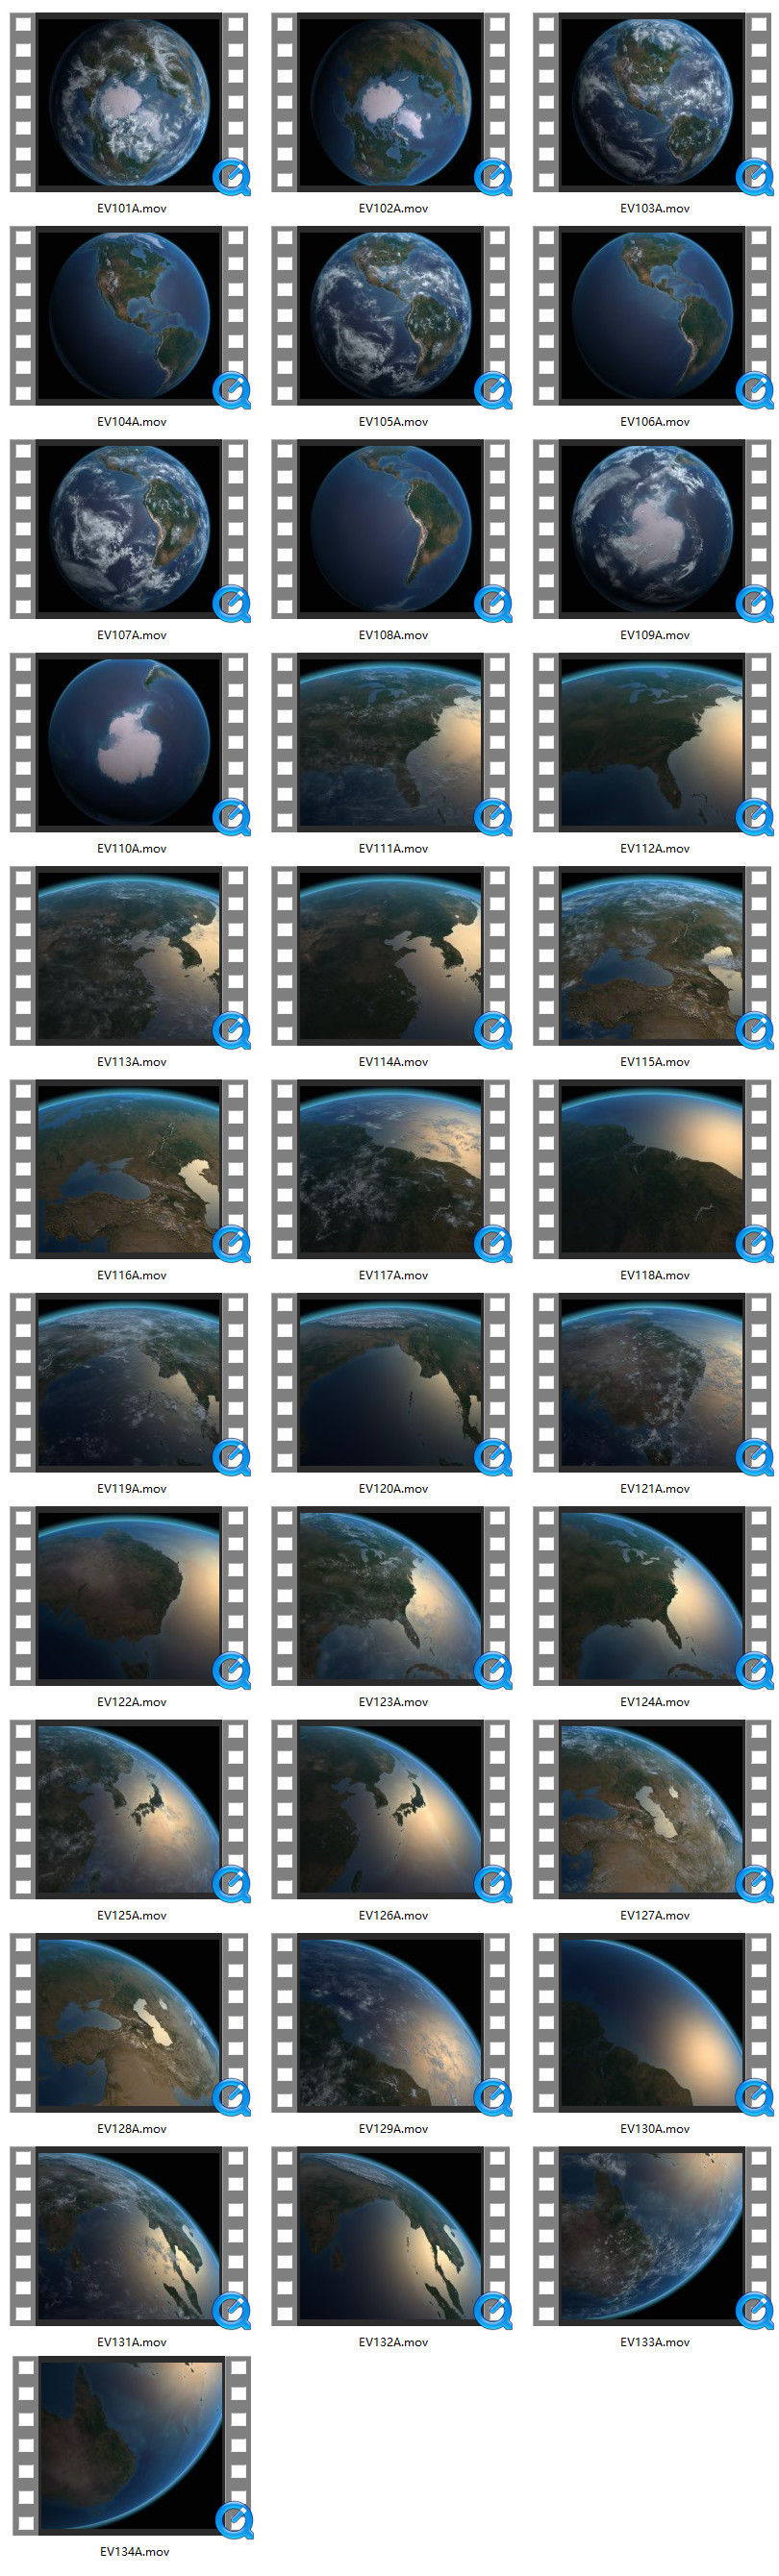Image resolution: width=779 pixels, height=2576 pixels.
Task: Click QuickTime badge on EV121A.mov
Action: (x=755, y=1457)
